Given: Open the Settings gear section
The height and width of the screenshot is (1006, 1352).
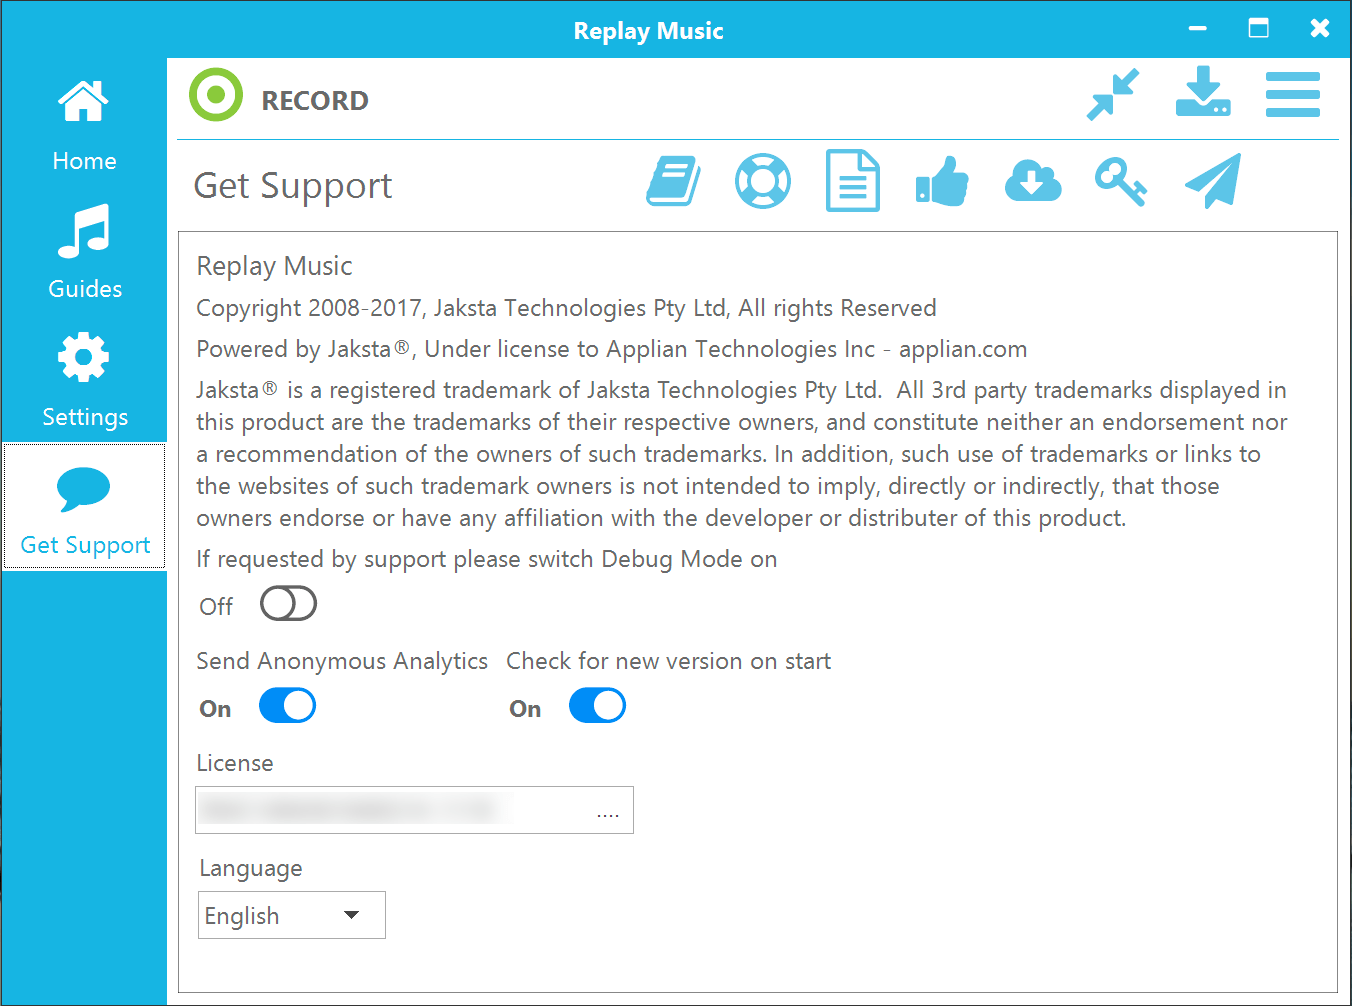Looking at the screenshot, I should [x=84, y=380].
